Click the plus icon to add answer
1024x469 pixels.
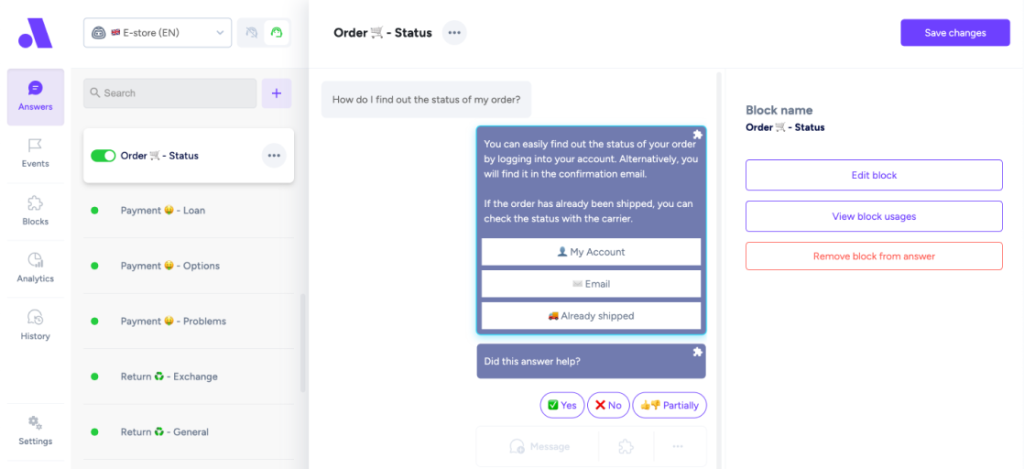click(276, 93)
